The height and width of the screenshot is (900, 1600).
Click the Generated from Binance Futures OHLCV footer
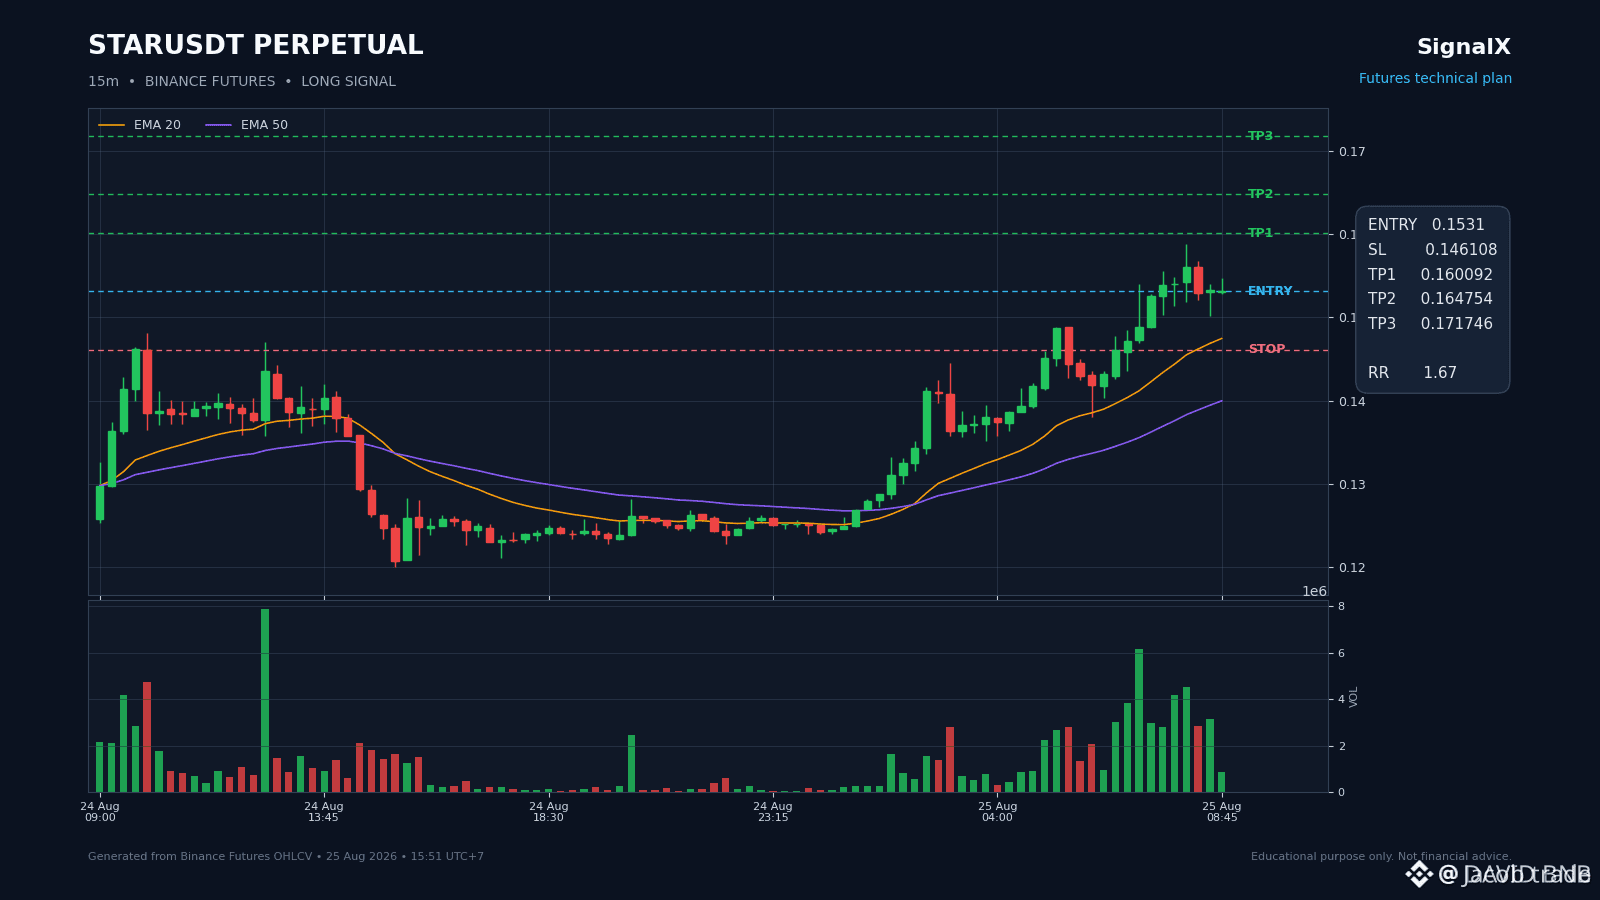[286, 857]
